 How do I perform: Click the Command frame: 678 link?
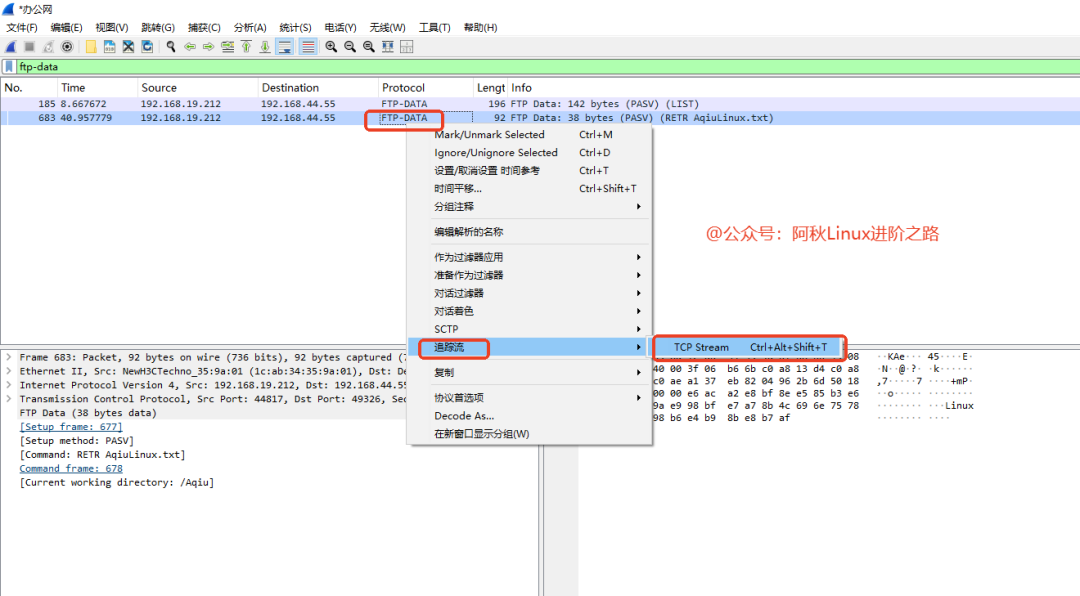coord(71,468)
